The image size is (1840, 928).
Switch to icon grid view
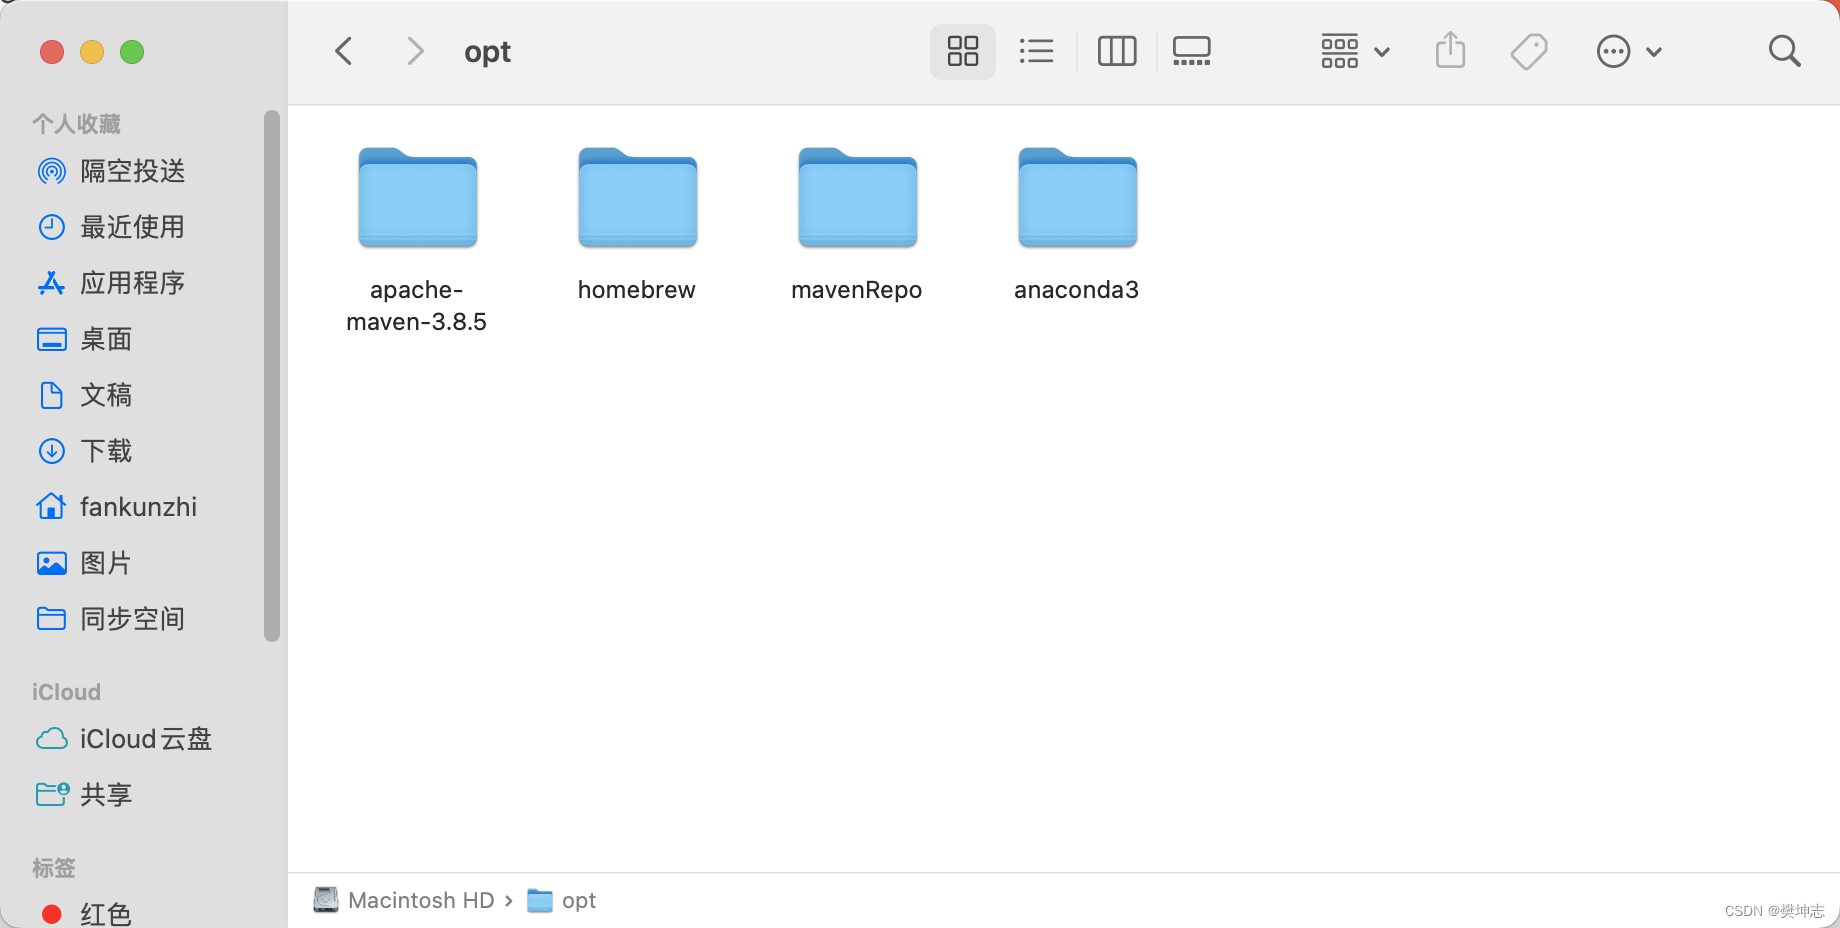(963, 51)
